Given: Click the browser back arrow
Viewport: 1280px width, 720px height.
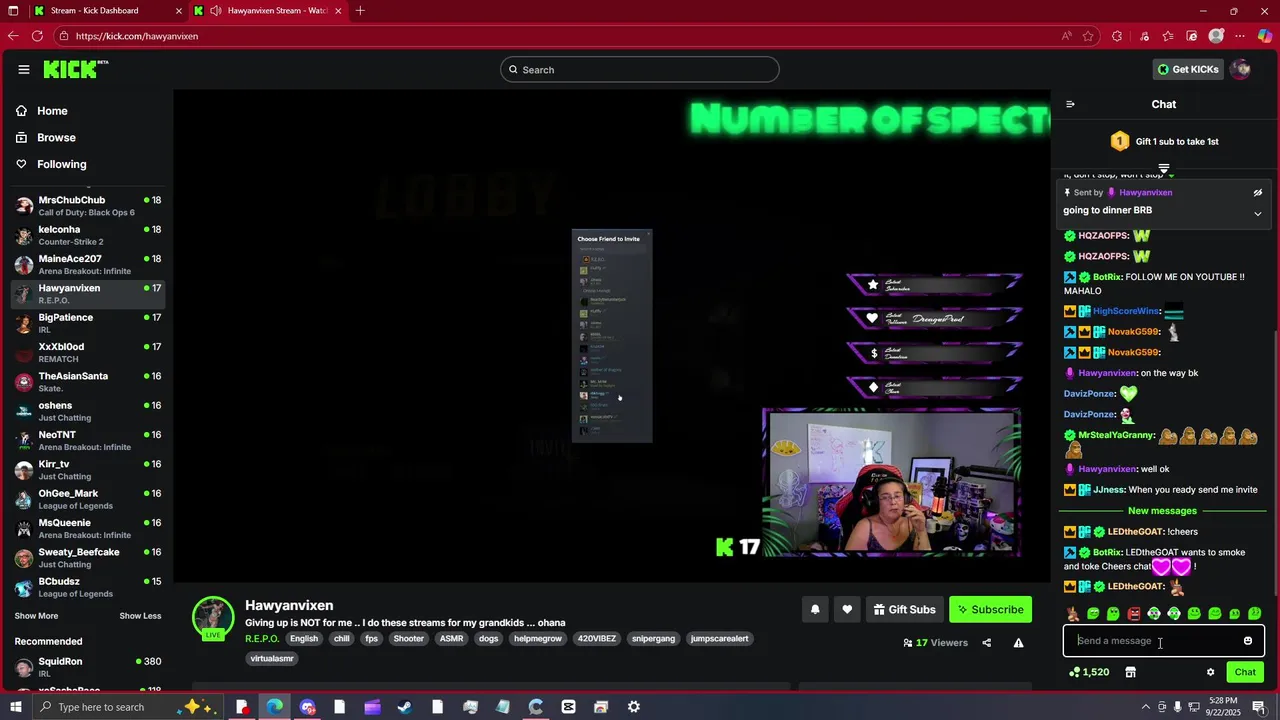Looking at the screenshot, I should pyautogui.click(x=12, y=36).
